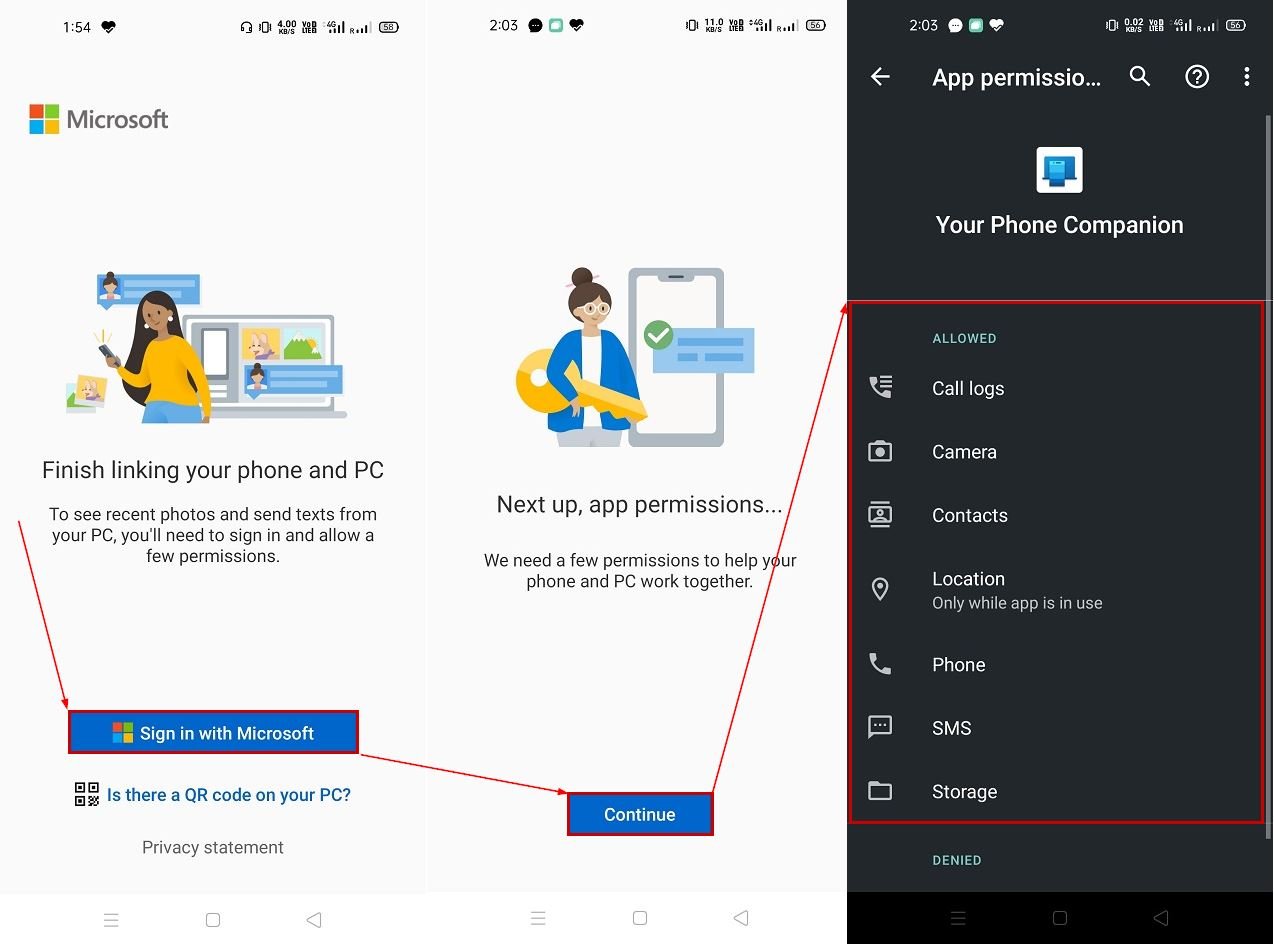The image size is (1274, 944).
Task: Tap 'Is there a QR code on your PC?'
Action: click(228, 794)
